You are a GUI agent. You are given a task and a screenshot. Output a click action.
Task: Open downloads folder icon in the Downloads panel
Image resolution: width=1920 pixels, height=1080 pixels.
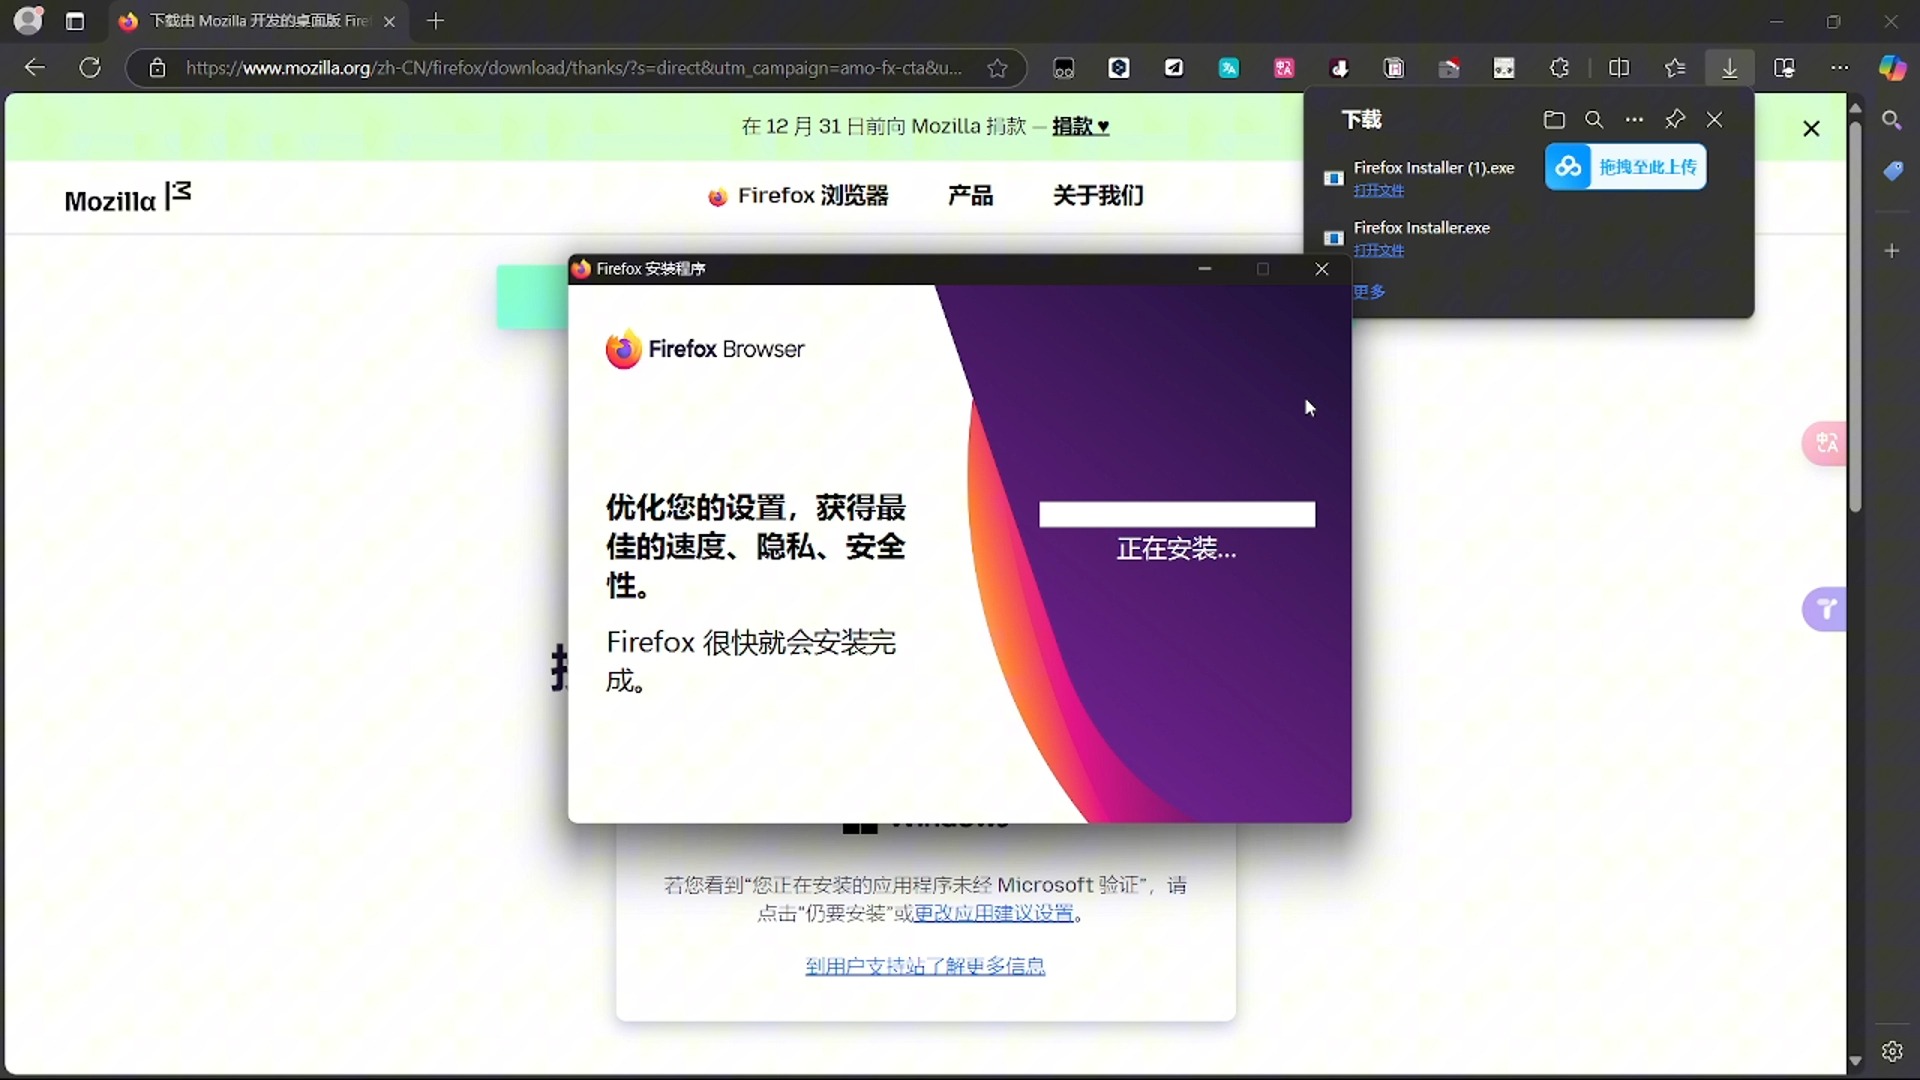[1554, 120]
